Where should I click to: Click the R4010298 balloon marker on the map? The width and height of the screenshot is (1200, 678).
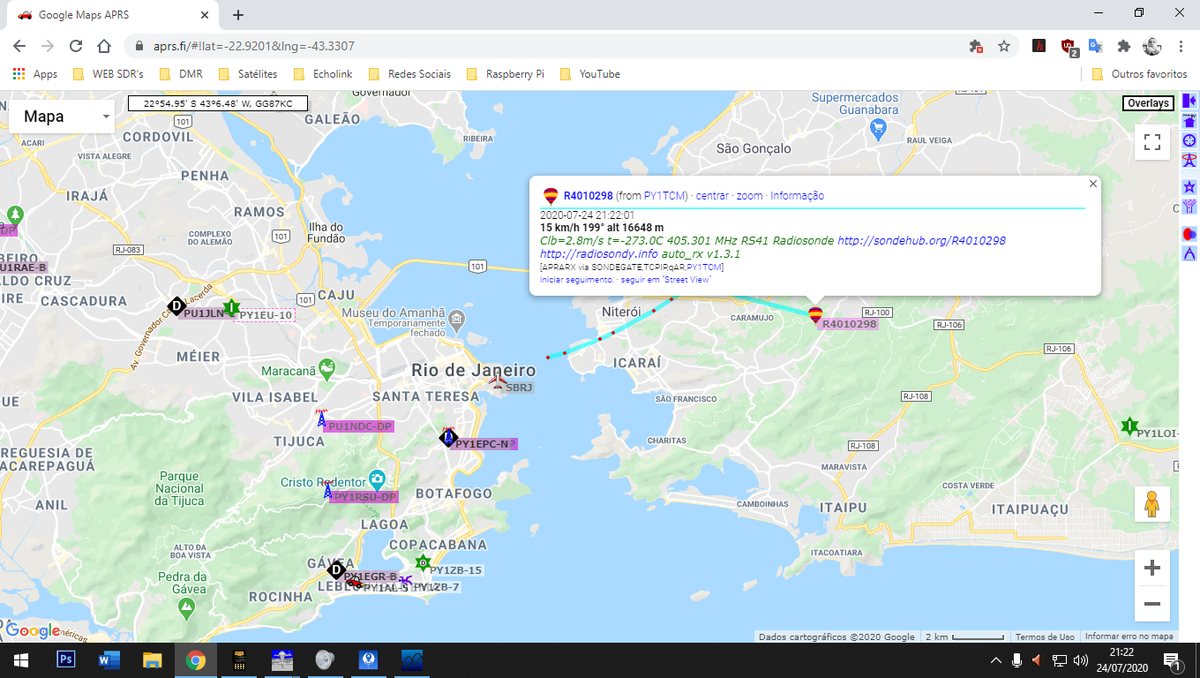tap(816, 316)
